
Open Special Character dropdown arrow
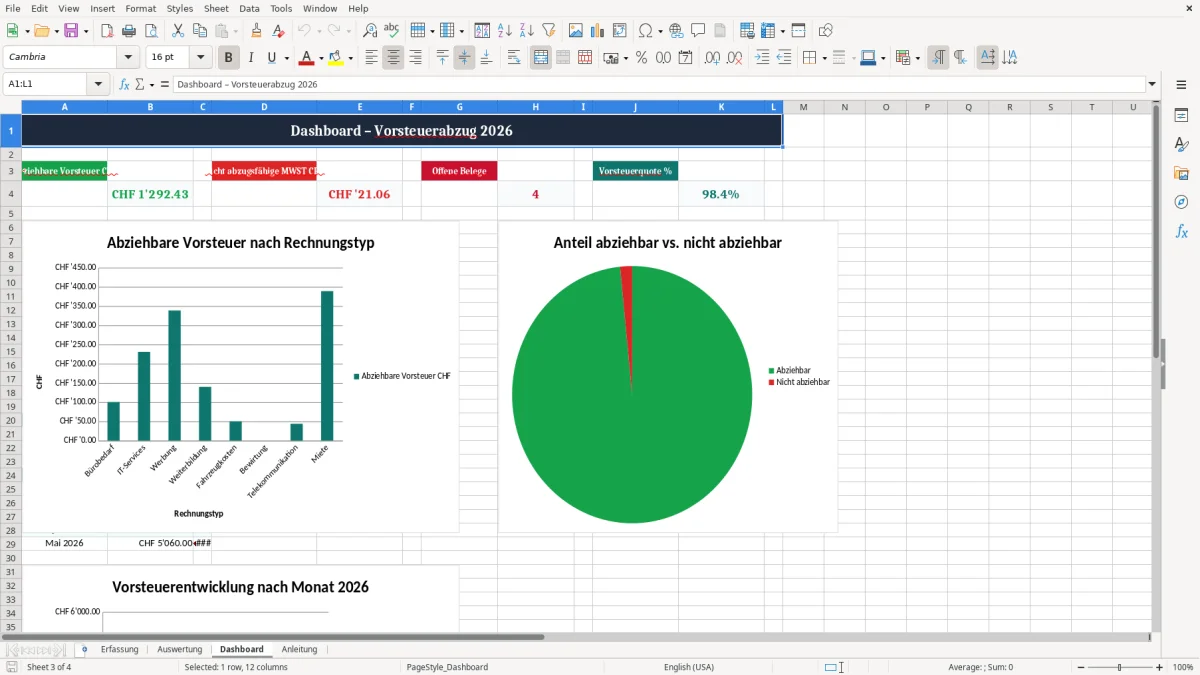(661, 31)
